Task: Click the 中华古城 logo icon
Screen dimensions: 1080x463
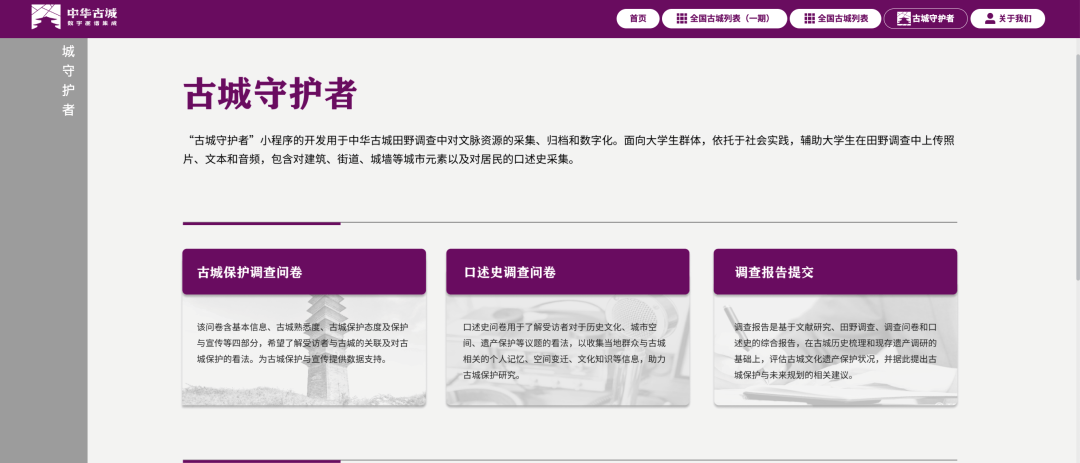Action: coord(46,16)
